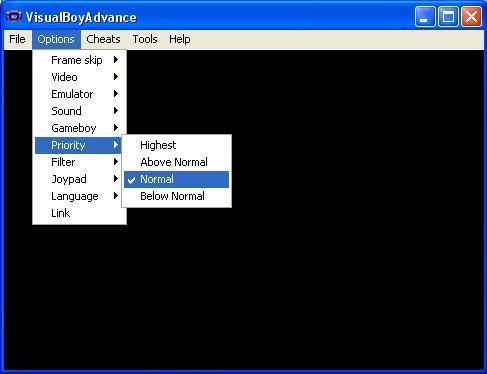Open the Sound submenu

(79, 111)
